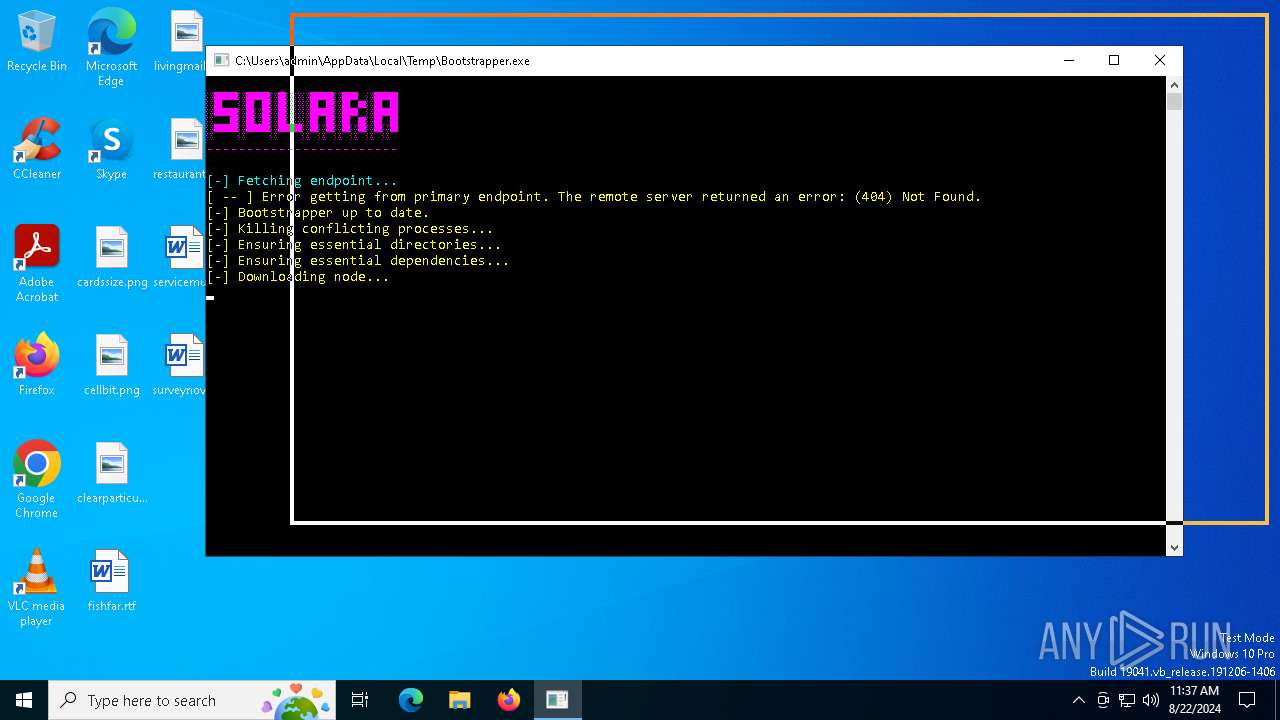Open the Windows Start menu

24,700
